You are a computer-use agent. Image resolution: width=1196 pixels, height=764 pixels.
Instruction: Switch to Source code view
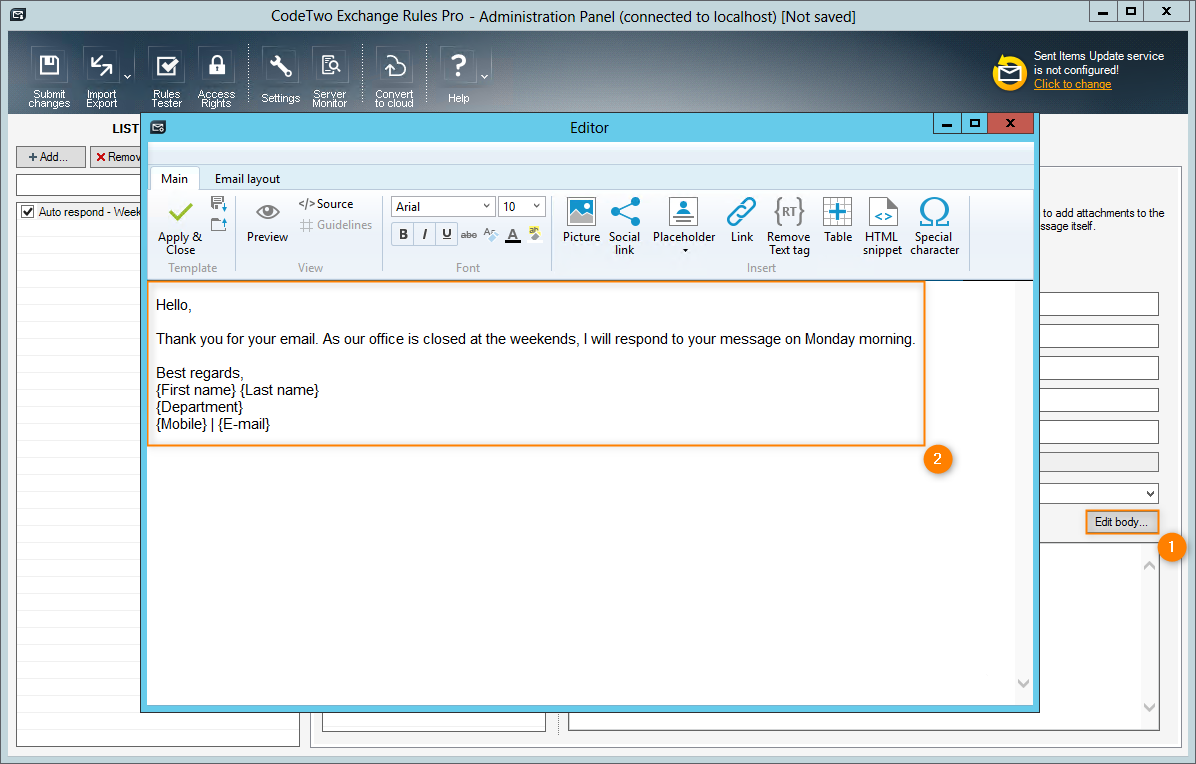click(326, 204)
